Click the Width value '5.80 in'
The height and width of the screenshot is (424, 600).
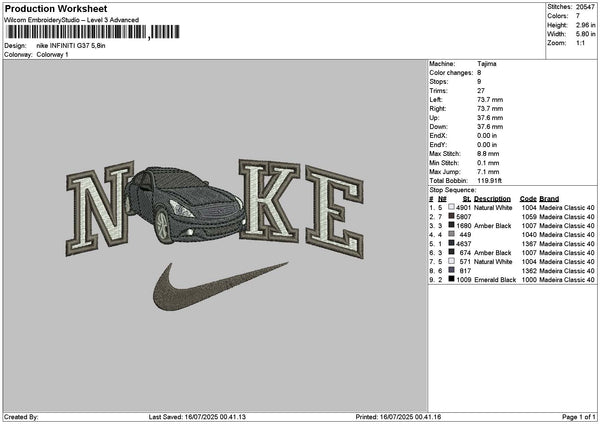585,34
